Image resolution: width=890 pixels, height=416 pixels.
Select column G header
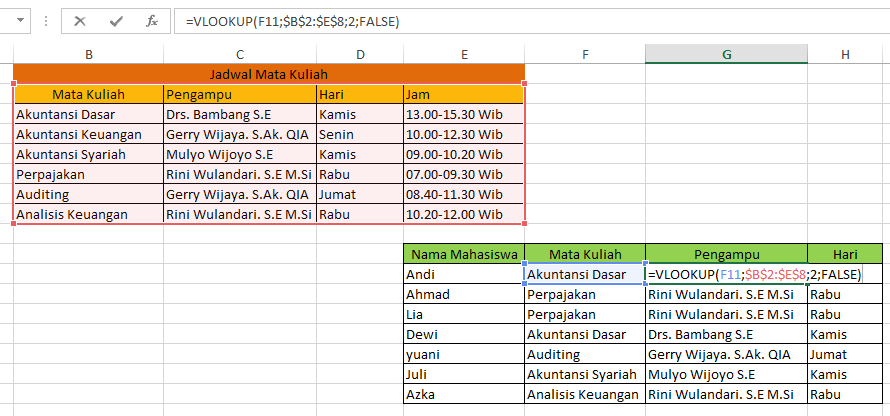[x=726, y=54]
